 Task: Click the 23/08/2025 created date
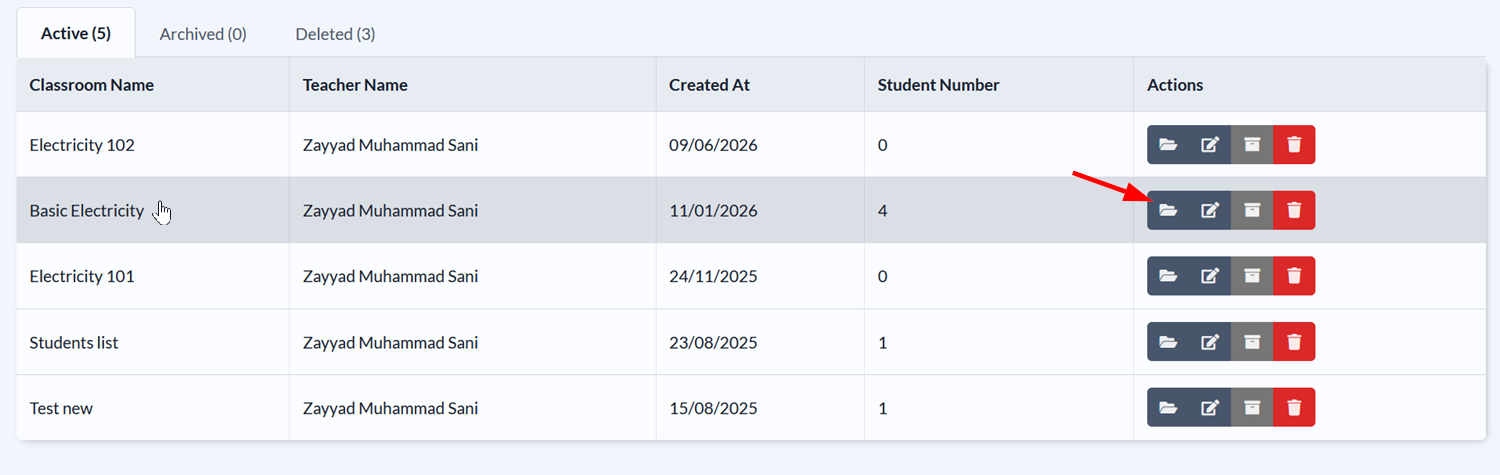click(713, 342)
